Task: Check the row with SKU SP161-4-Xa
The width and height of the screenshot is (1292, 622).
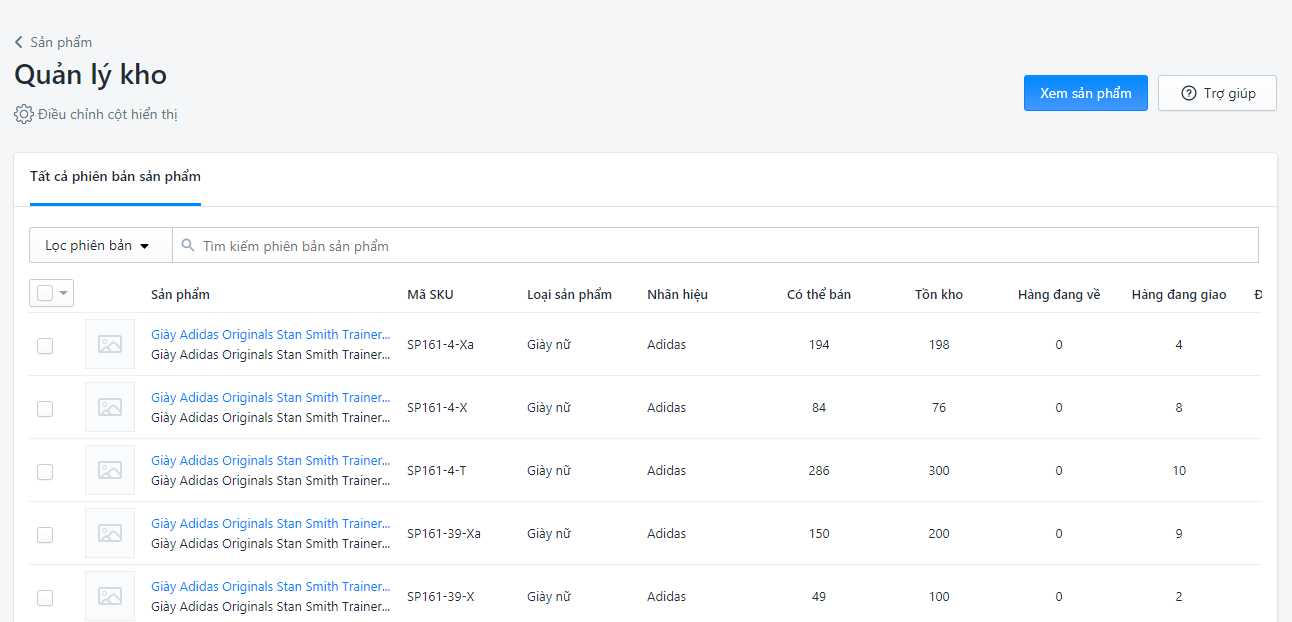Action: [x=45, y=346]
